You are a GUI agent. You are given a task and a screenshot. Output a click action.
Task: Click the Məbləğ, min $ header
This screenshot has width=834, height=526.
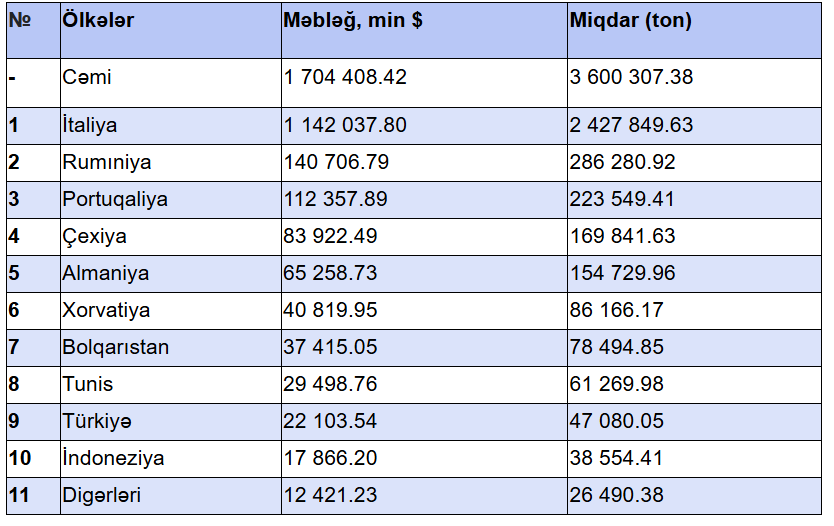point(352,20)
